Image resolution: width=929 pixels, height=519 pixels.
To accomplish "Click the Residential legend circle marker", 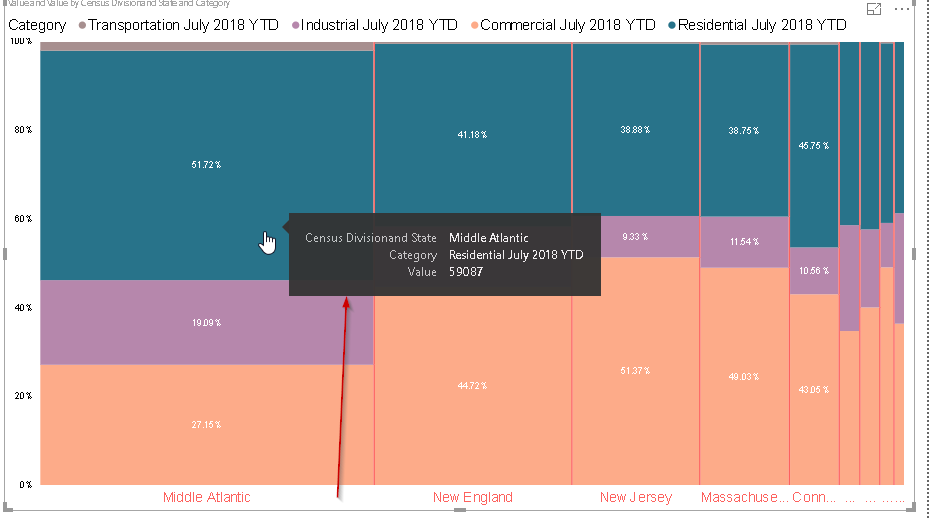I will pyautogui.click(x=671, y=25).
